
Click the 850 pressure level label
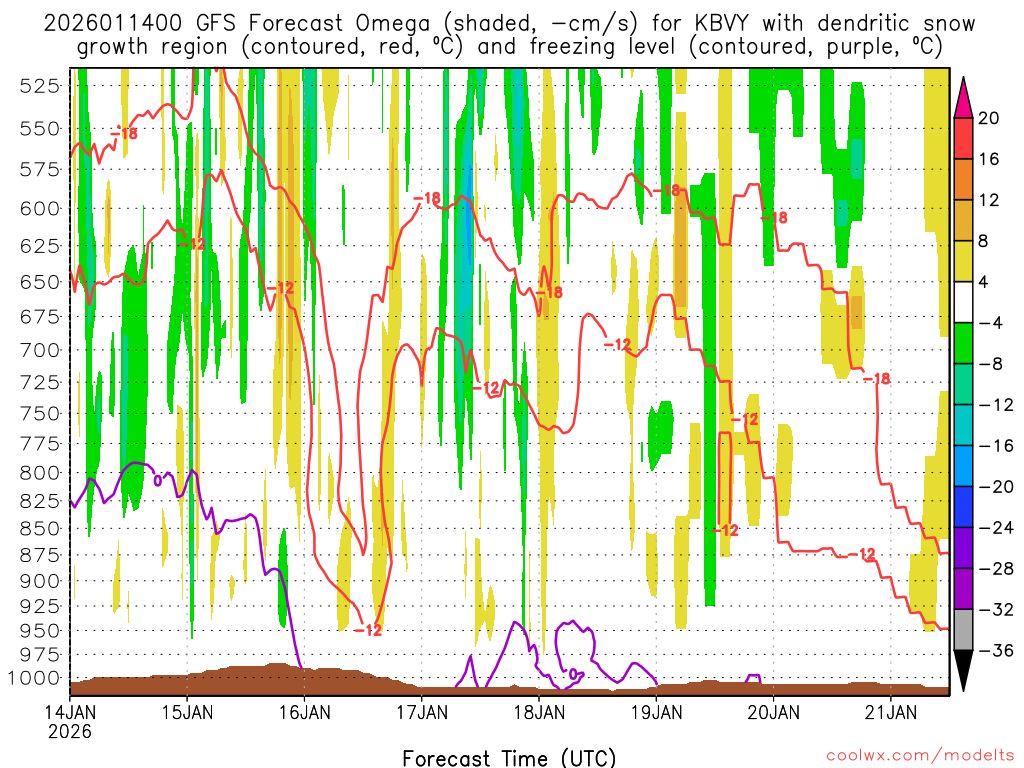(40, 528)
